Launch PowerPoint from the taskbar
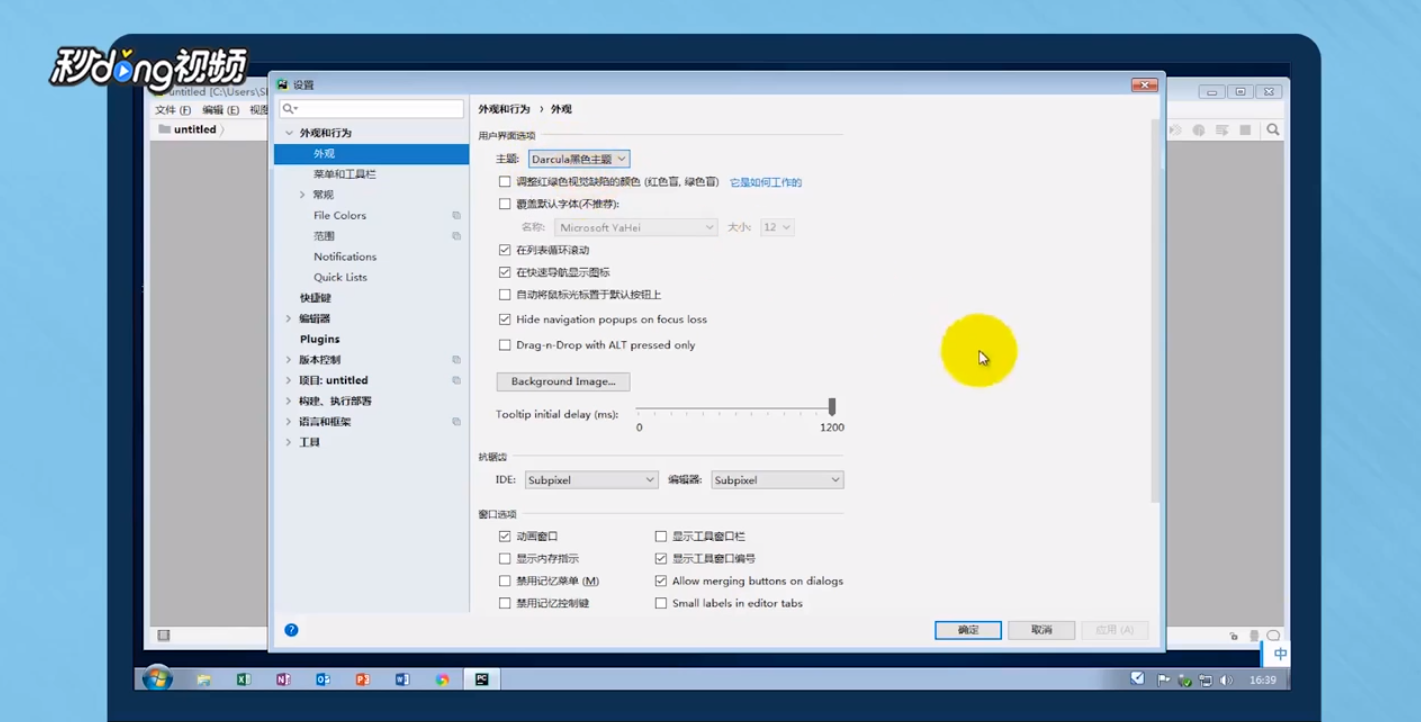 [362, 680]
